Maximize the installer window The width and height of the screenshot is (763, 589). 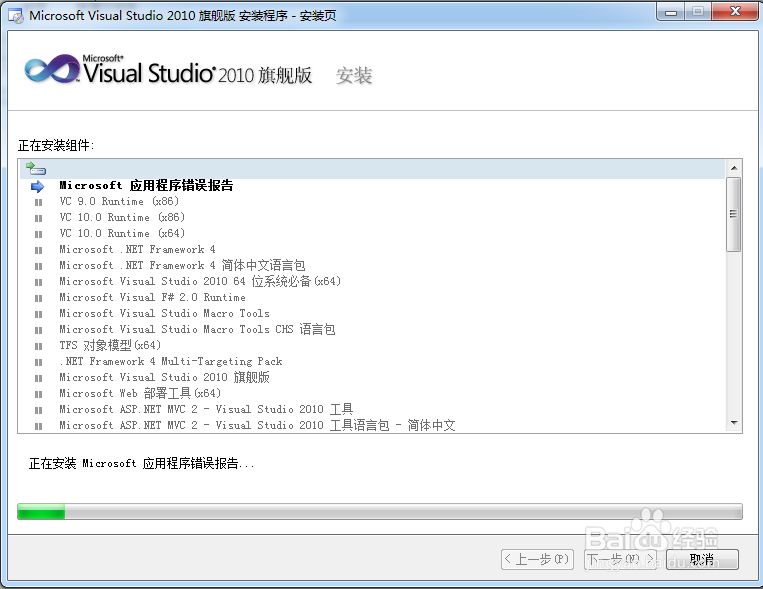point(698,12)
